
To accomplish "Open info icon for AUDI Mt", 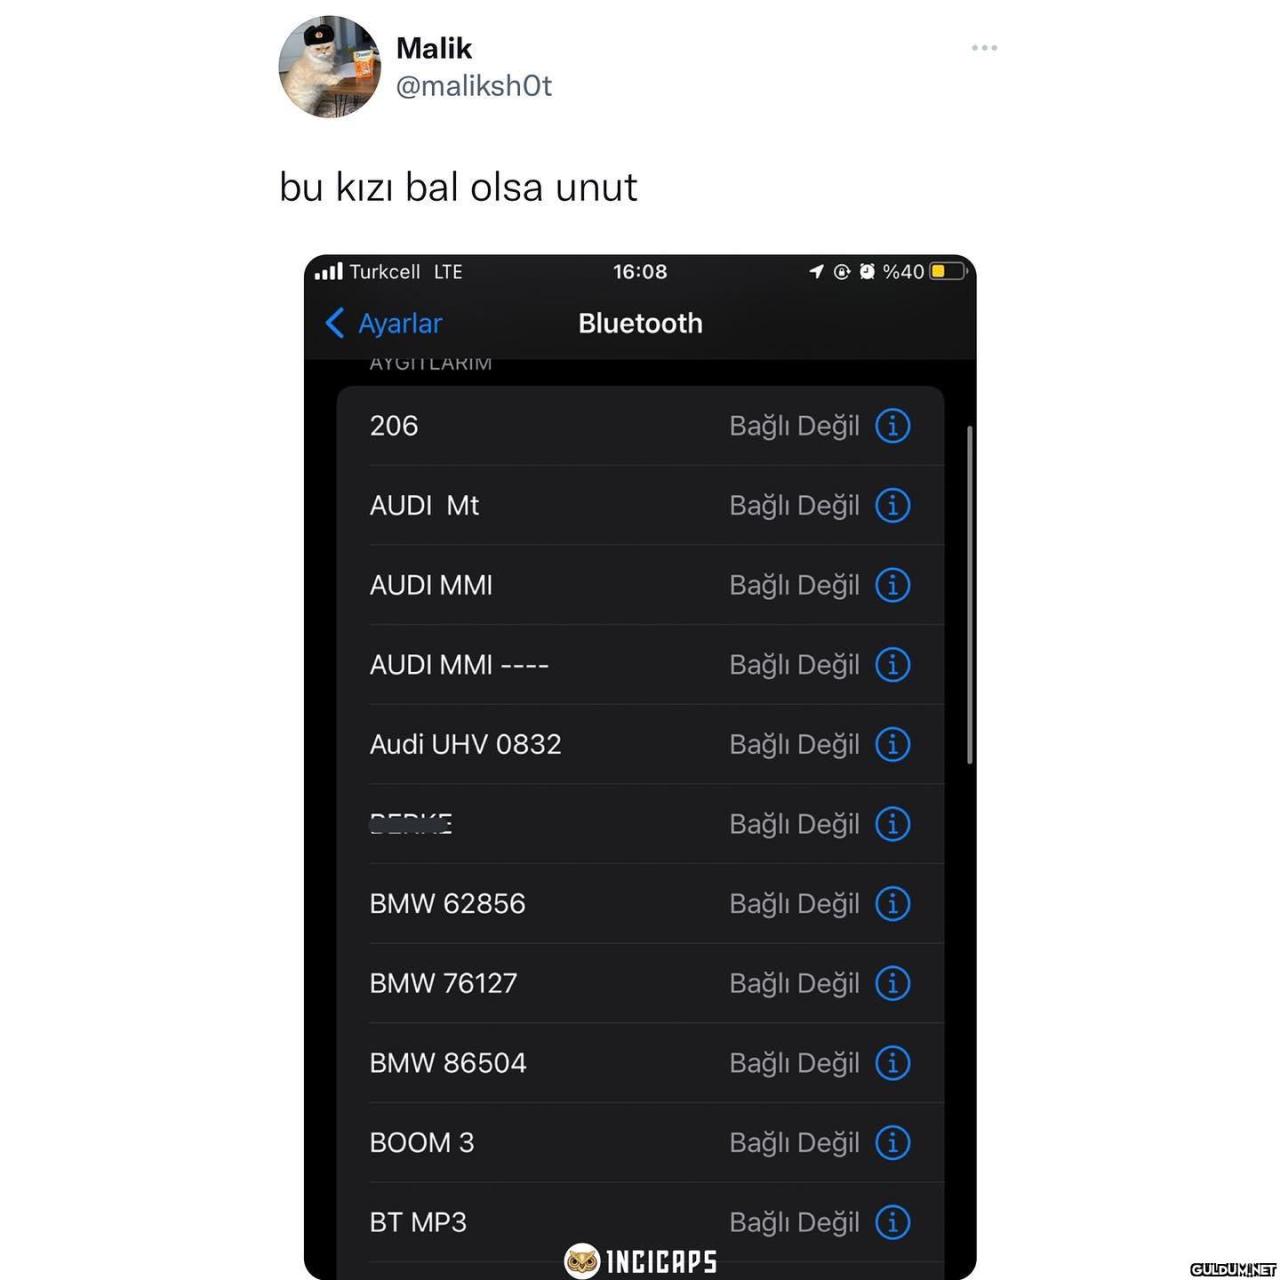I will (x=892, y=505).
